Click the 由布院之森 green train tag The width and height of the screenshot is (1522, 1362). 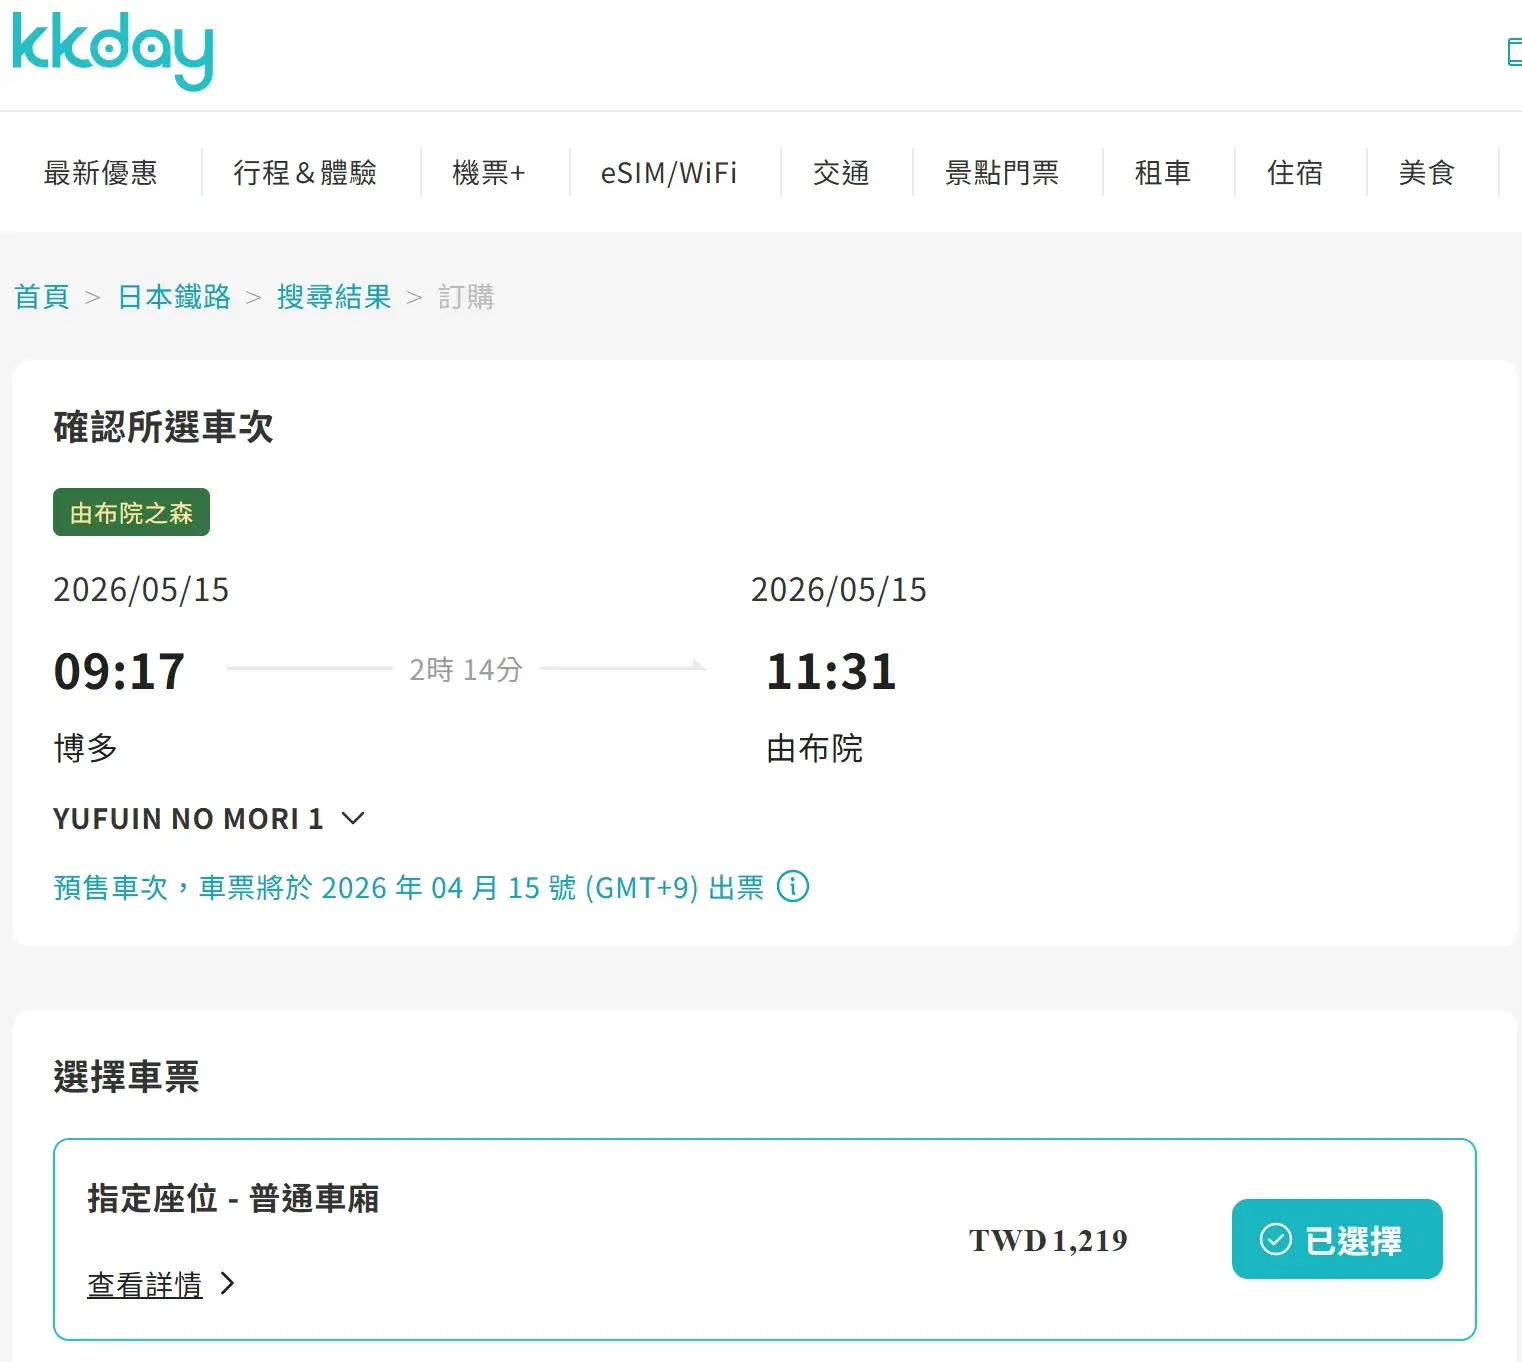(131, 512)
